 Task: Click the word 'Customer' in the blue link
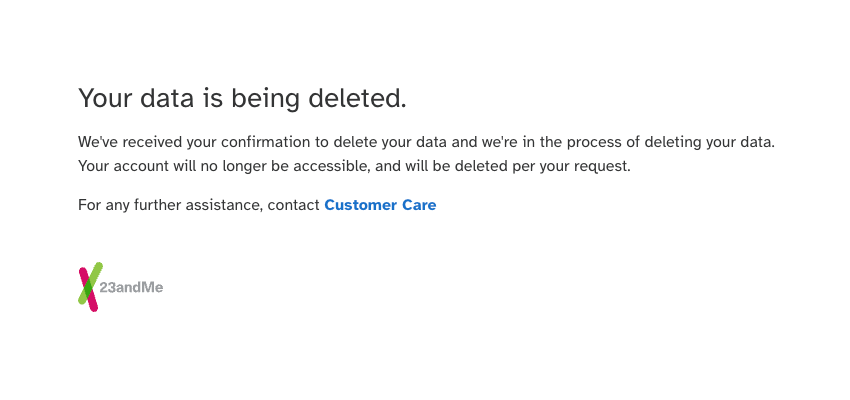coord(360,205)
